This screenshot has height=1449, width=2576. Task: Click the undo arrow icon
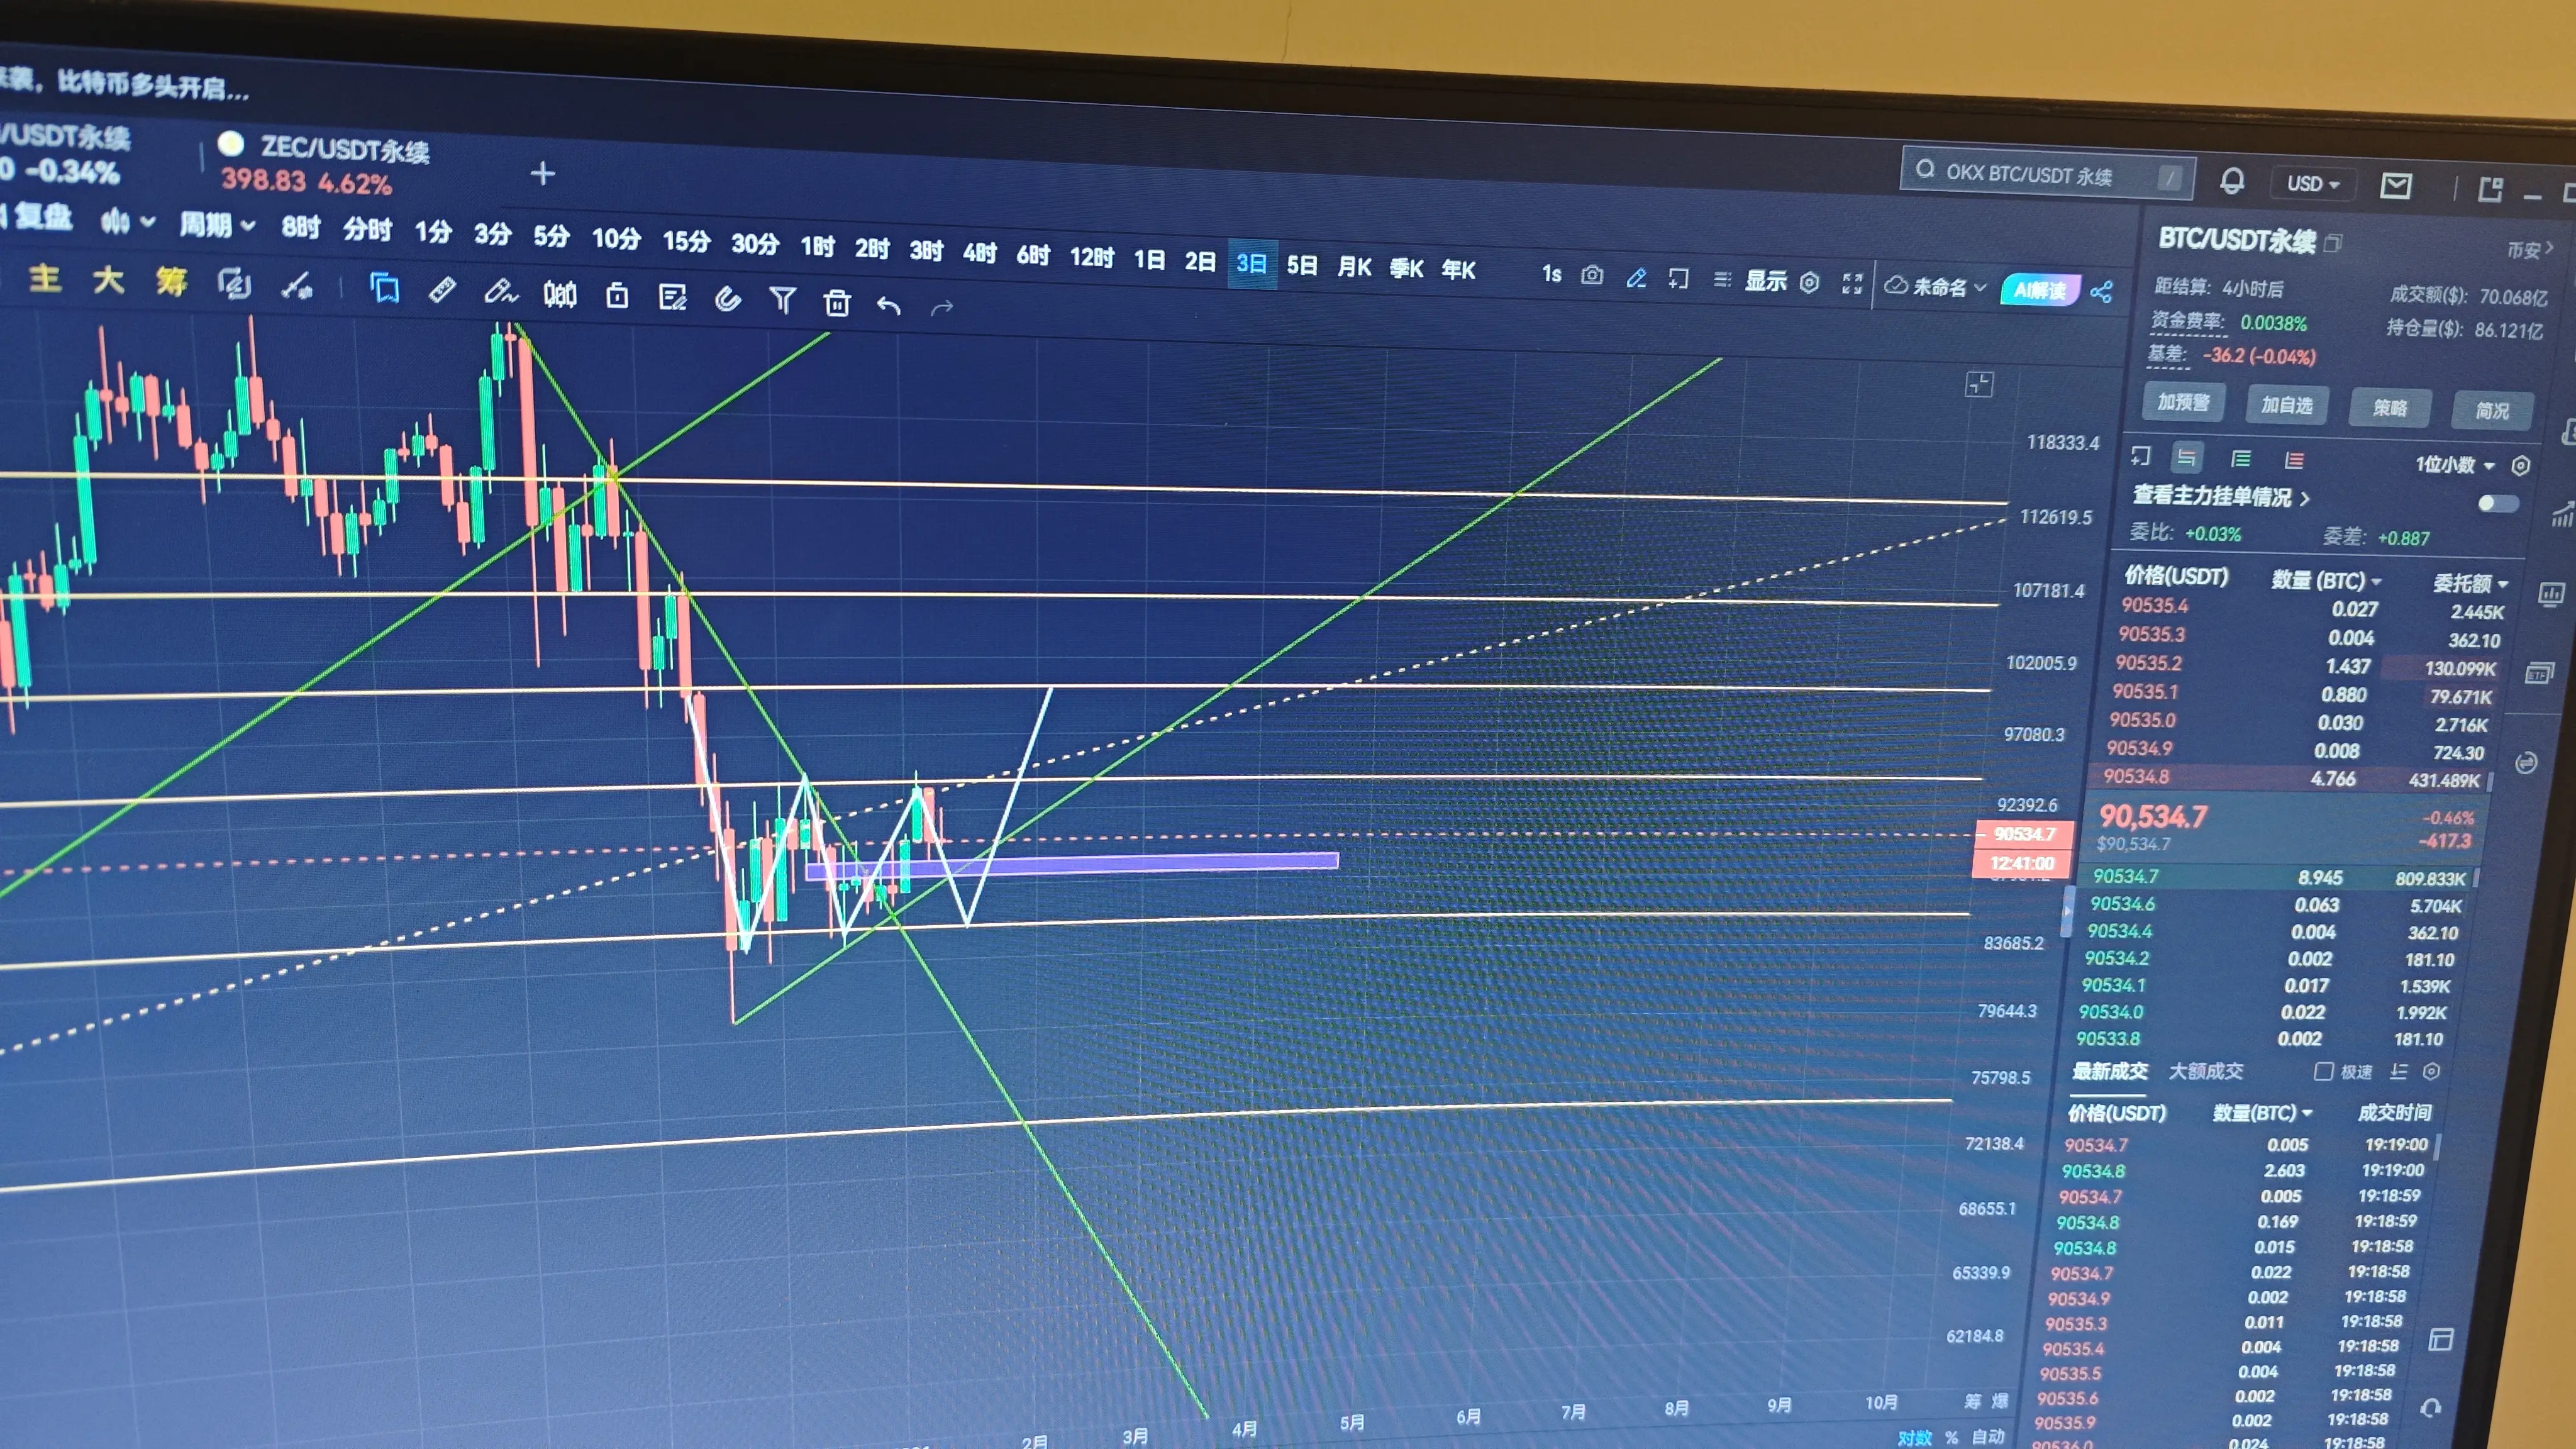888,306
